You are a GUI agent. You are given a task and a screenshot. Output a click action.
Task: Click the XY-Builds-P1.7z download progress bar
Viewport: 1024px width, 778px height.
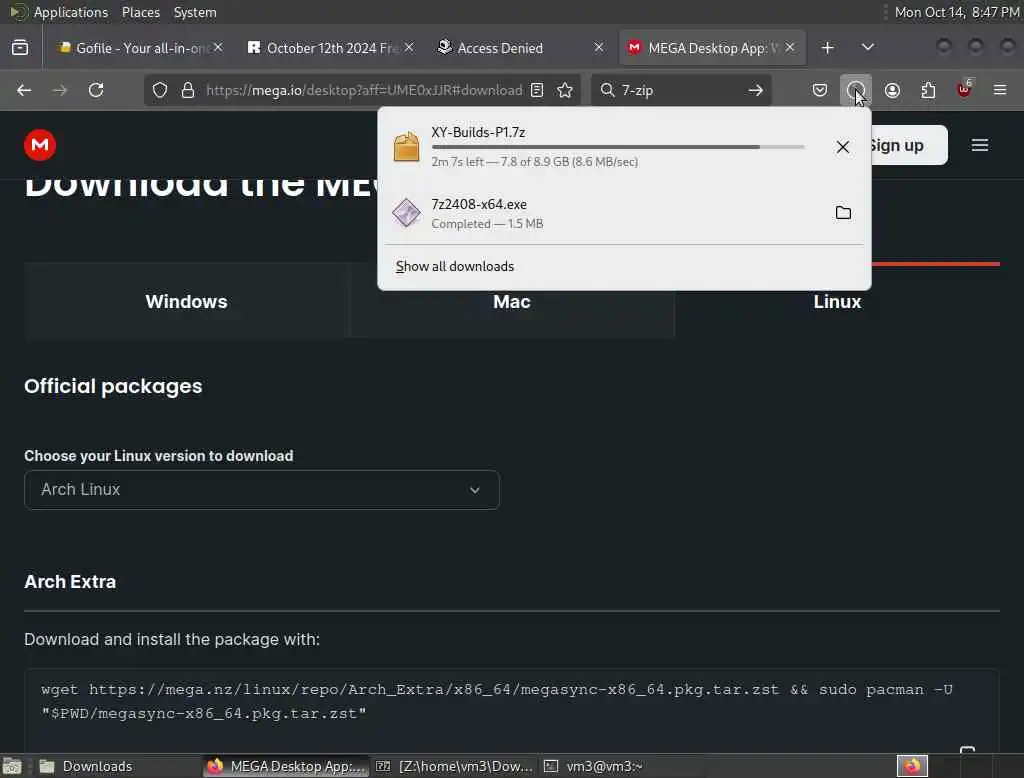click(617, 148)
